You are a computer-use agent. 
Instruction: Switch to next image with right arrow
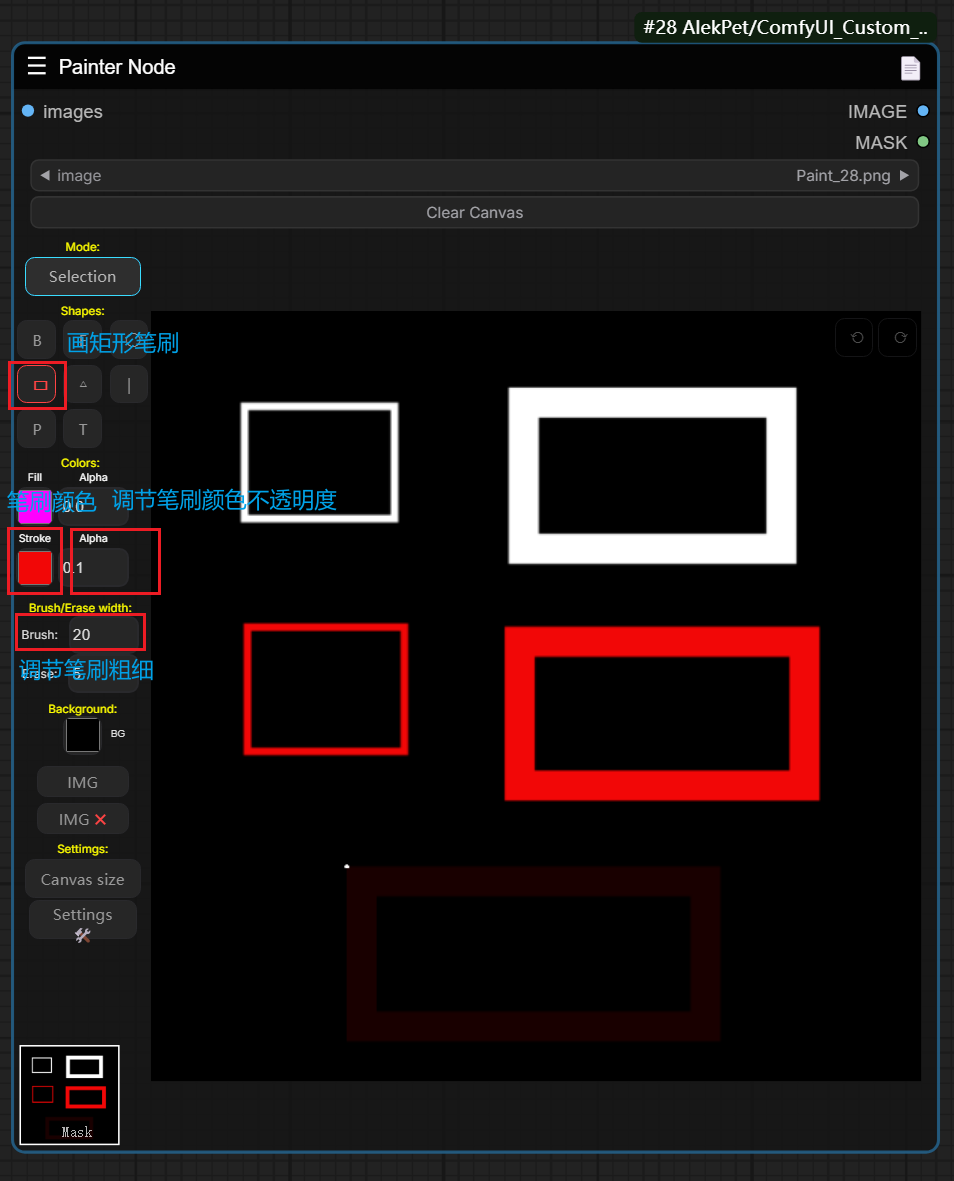(x=905, y=176)
